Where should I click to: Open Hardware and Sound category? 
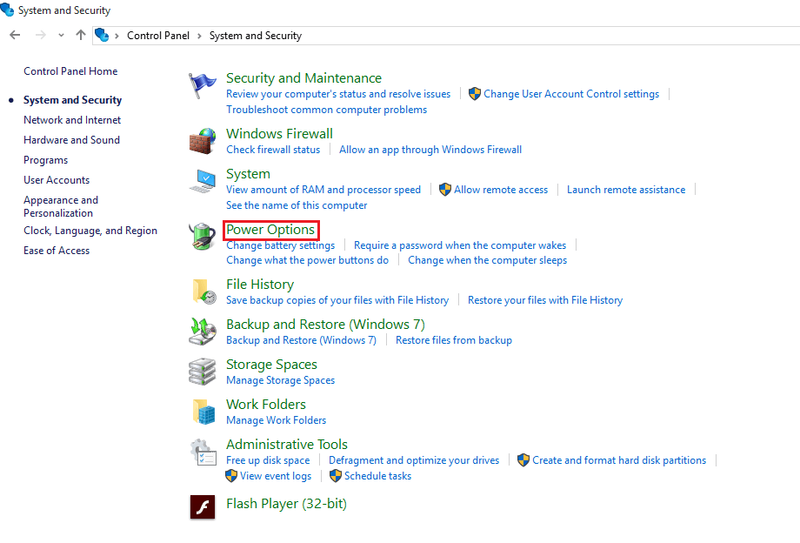pos(71,139)
